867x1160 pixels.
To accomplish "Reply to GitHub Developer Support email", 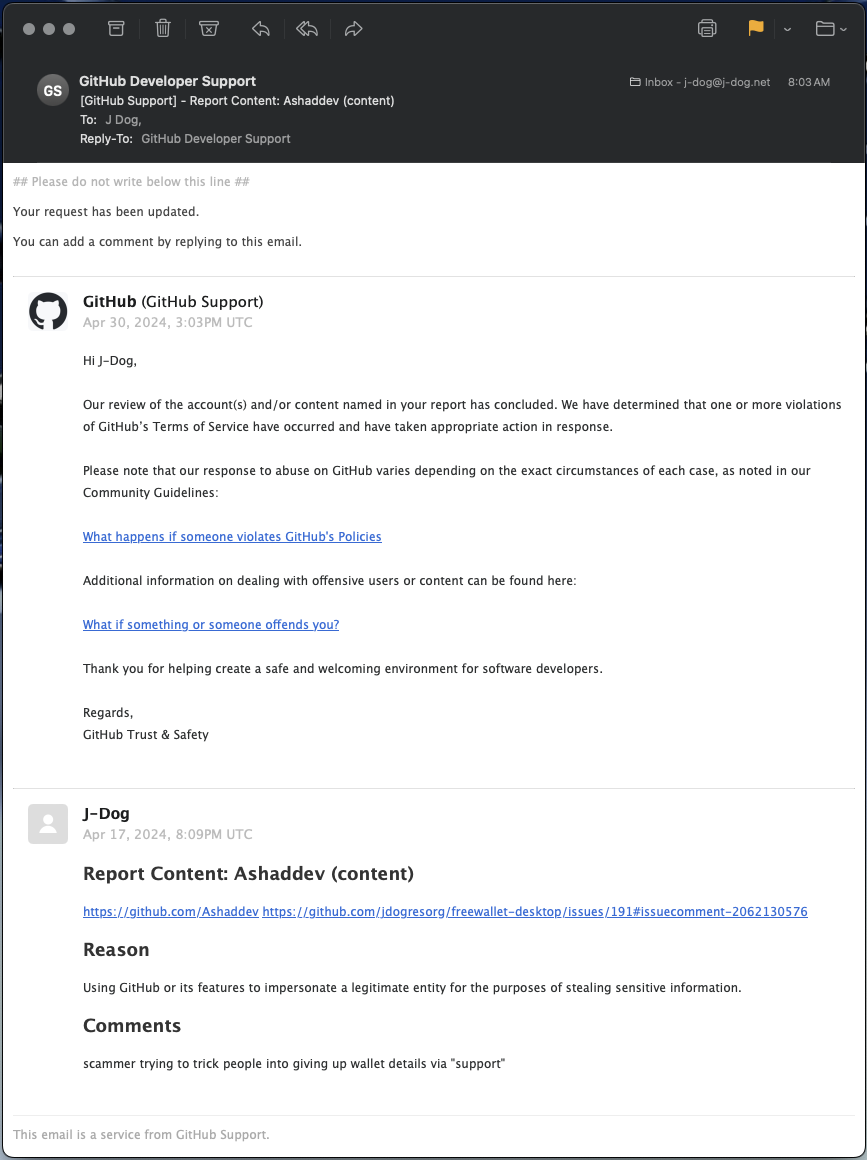I will [x=260, y=29].
